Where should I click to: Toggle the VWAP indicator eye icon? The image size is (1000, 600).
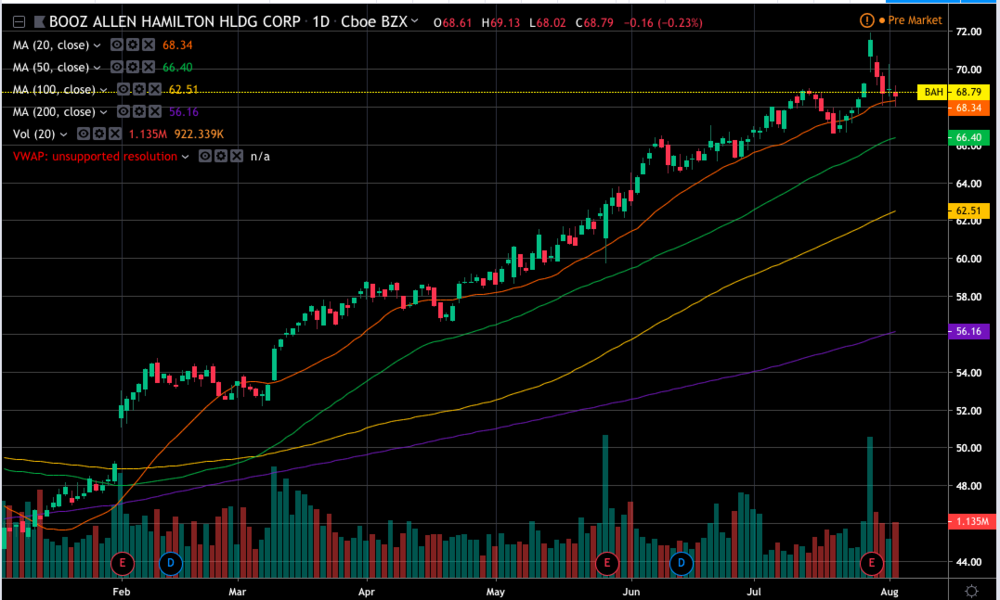204,156
